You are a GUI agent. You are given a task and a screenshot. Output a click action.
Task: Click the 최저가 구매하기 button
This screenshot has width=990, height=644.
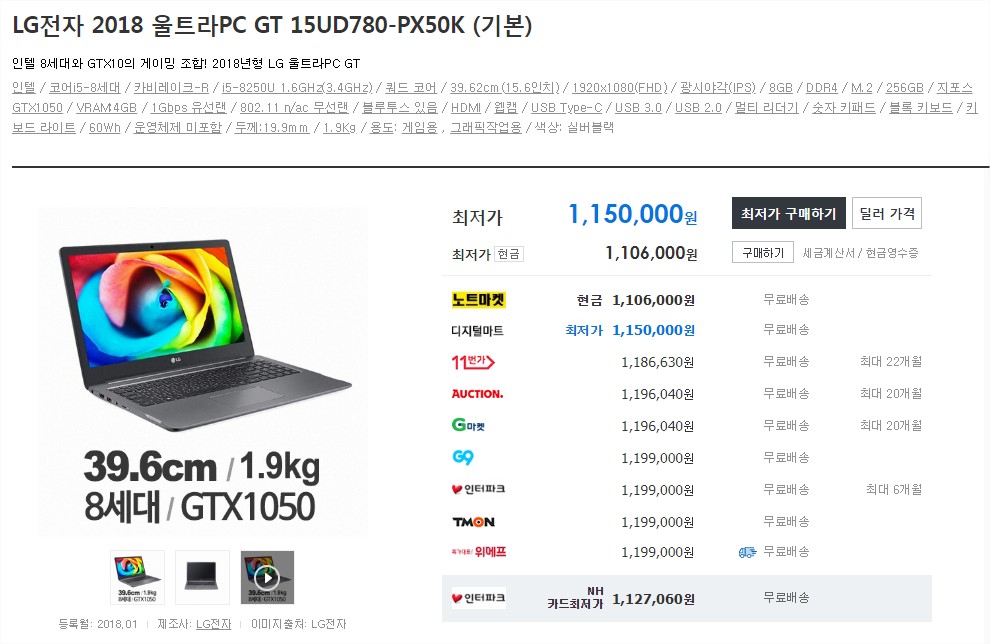789,213
